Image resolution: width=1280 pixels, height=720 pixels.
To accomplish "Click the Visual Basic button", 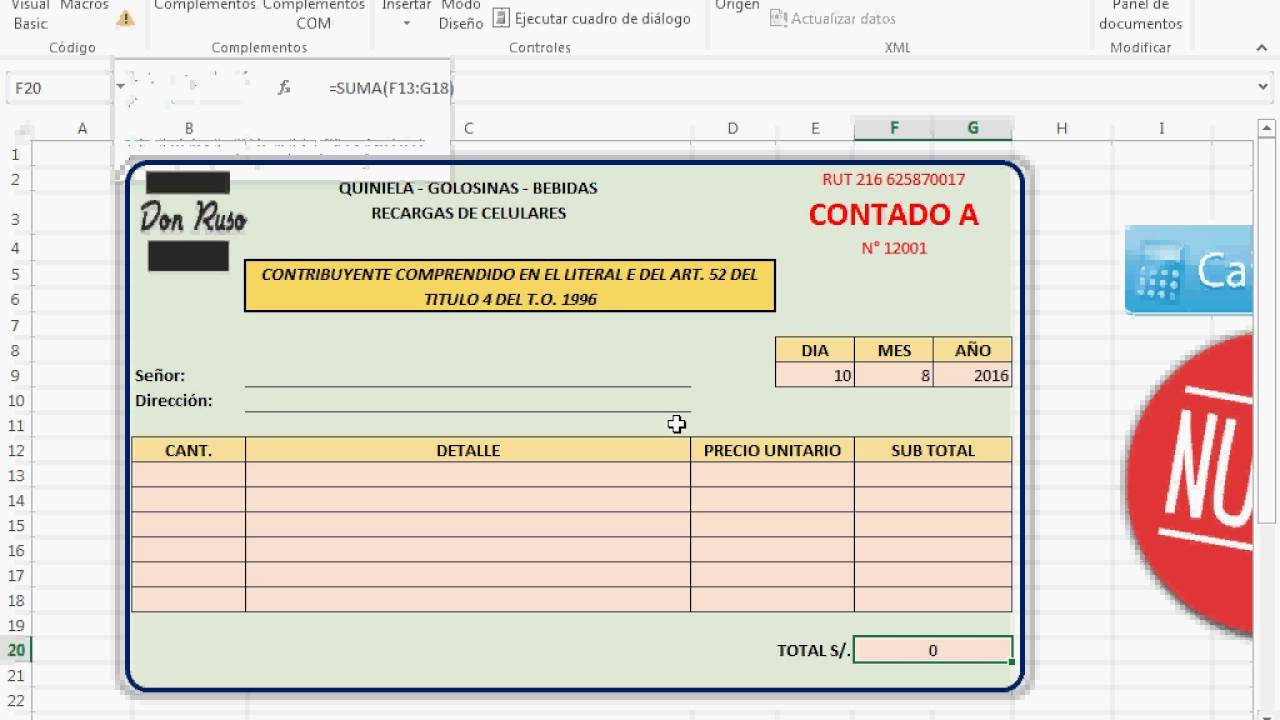I will 30,14.
